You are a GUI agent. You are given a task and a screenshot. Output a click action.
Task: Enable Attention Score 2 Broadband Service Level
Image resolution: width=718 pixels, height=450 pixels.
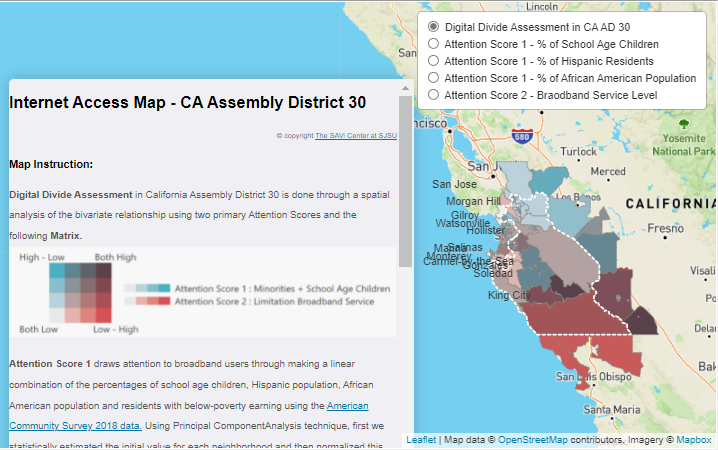click(x=433, y=94)
